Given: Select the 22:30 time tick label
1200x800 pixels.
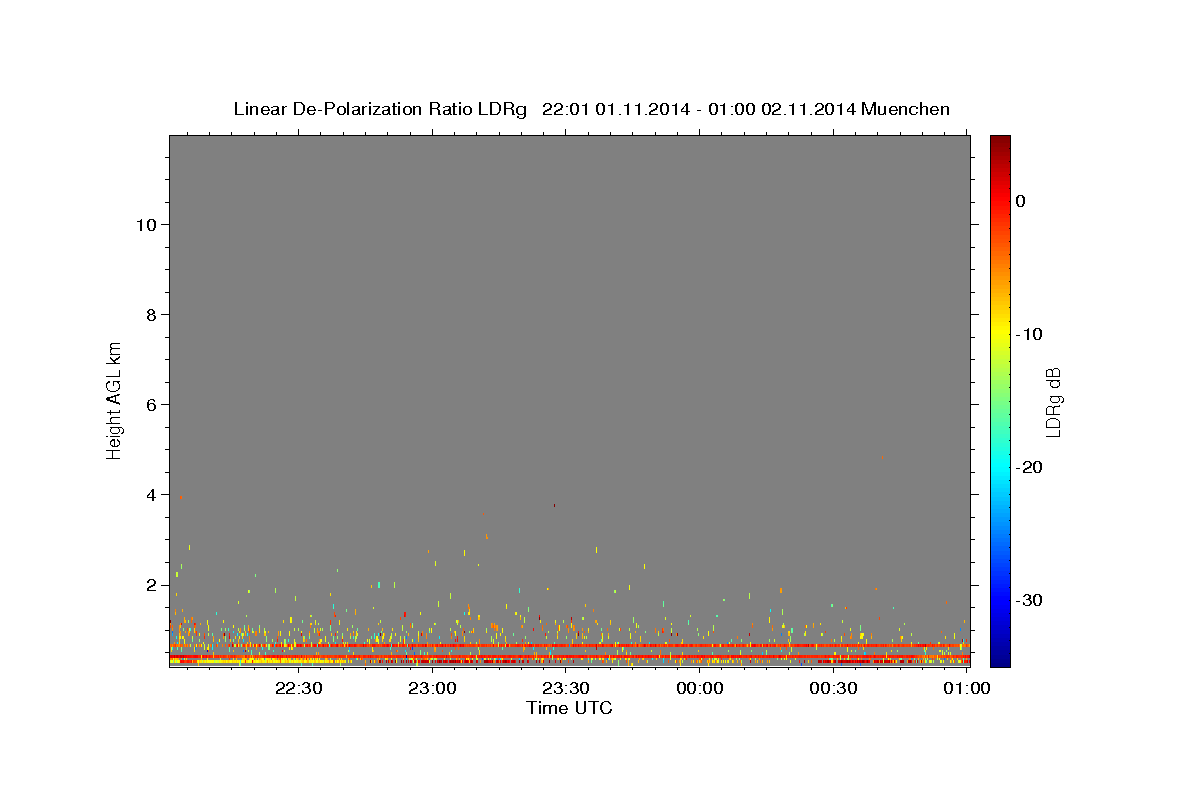Looking at the screenshot, I should pos(299,689).
